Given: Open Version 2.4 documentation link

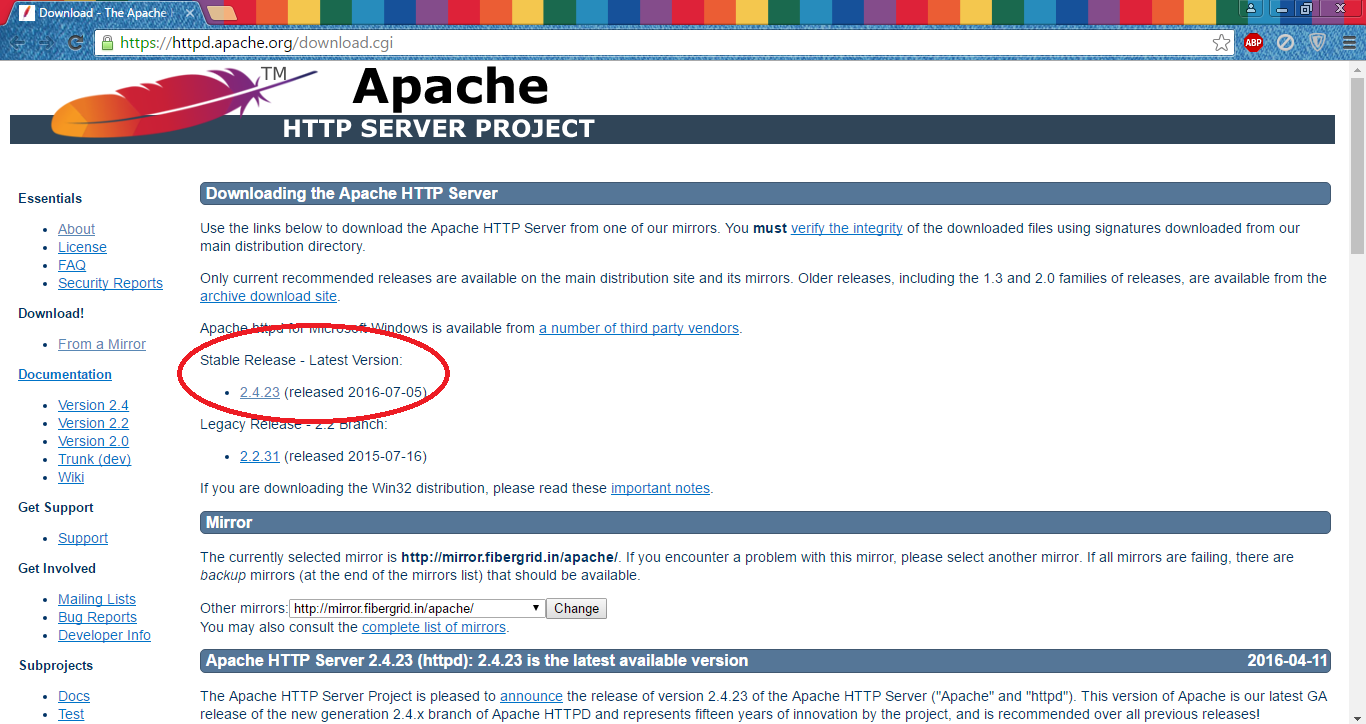Looking at the screenshot, I should tap(93, 405).
